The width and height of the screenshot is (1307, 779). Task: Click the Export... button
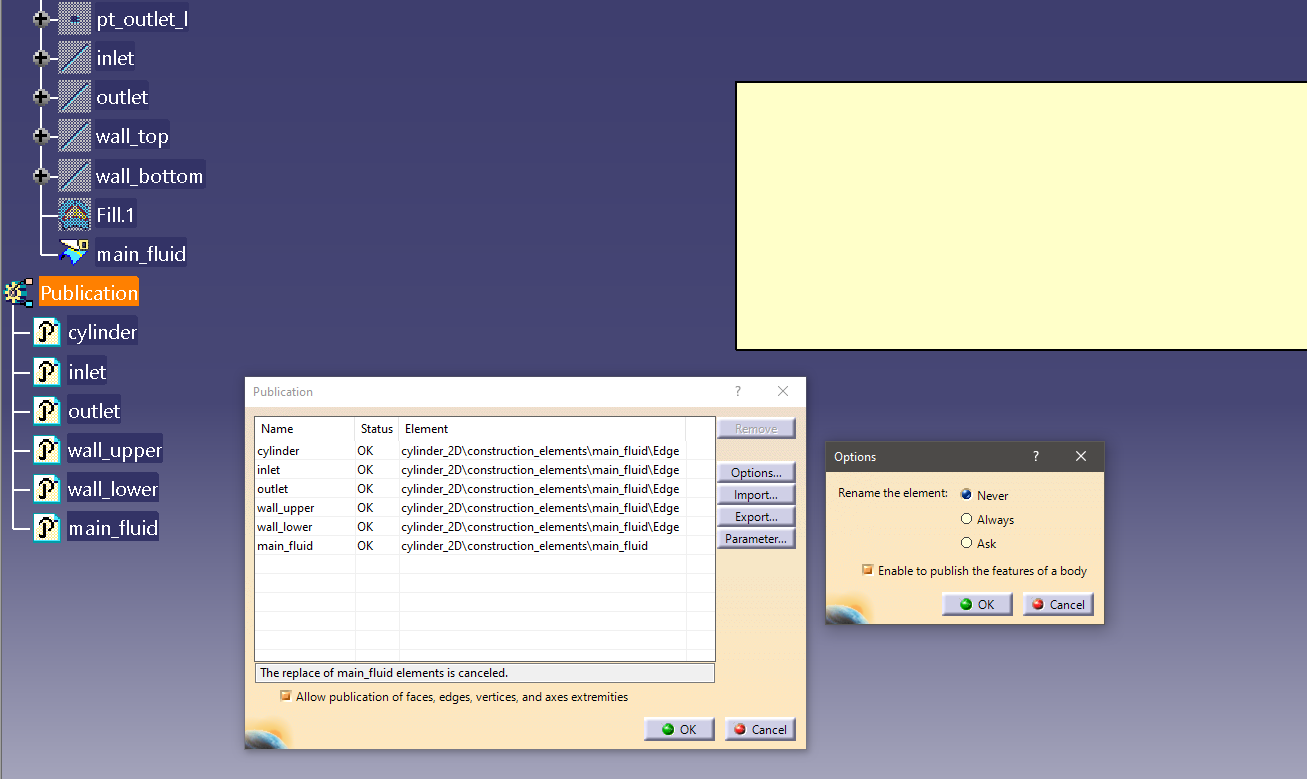tap(756, 517)
